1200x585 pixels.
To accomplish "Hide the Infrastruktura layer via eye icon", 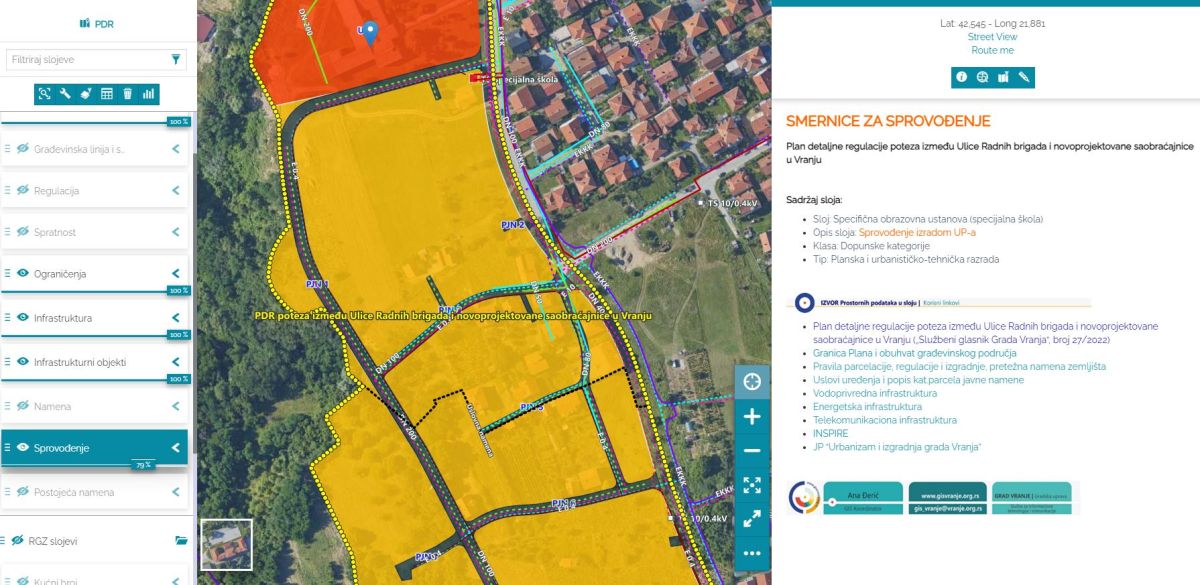I will click(x=22, y=317).
